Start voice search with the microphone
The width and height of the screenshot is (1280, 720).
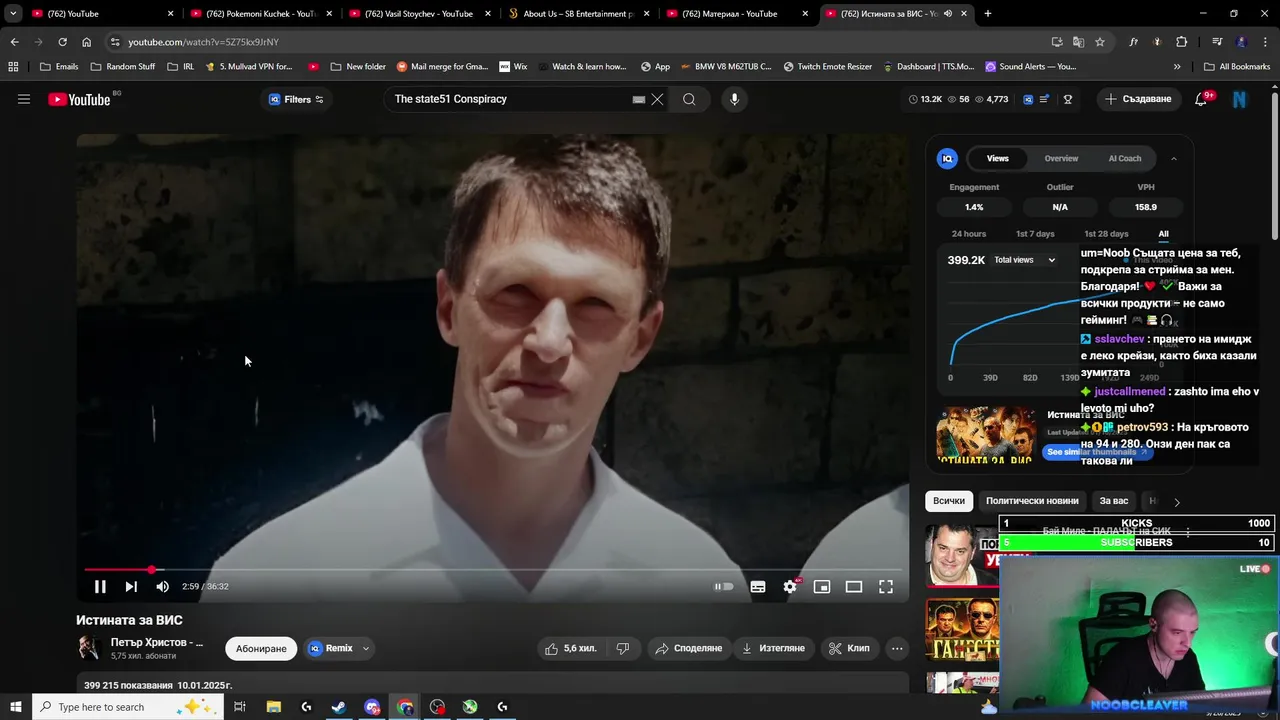click(734, 99)
